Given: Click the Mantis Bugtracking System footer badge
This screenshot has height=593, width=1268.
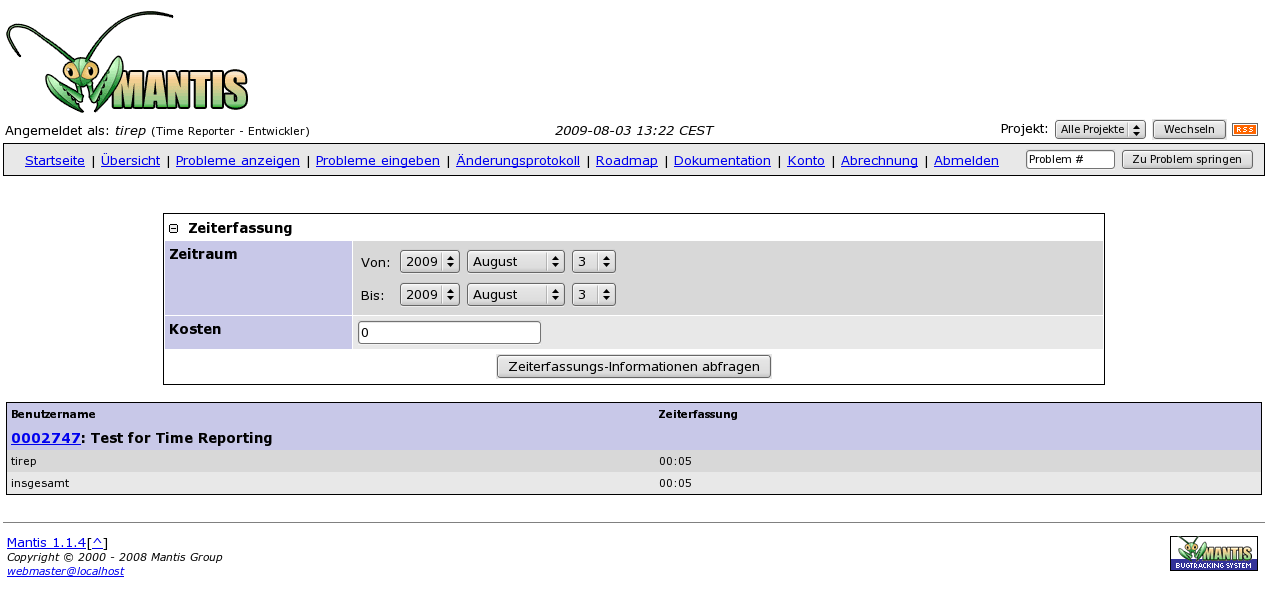Looking at the screenshot, I should (x=1213, y=553).
